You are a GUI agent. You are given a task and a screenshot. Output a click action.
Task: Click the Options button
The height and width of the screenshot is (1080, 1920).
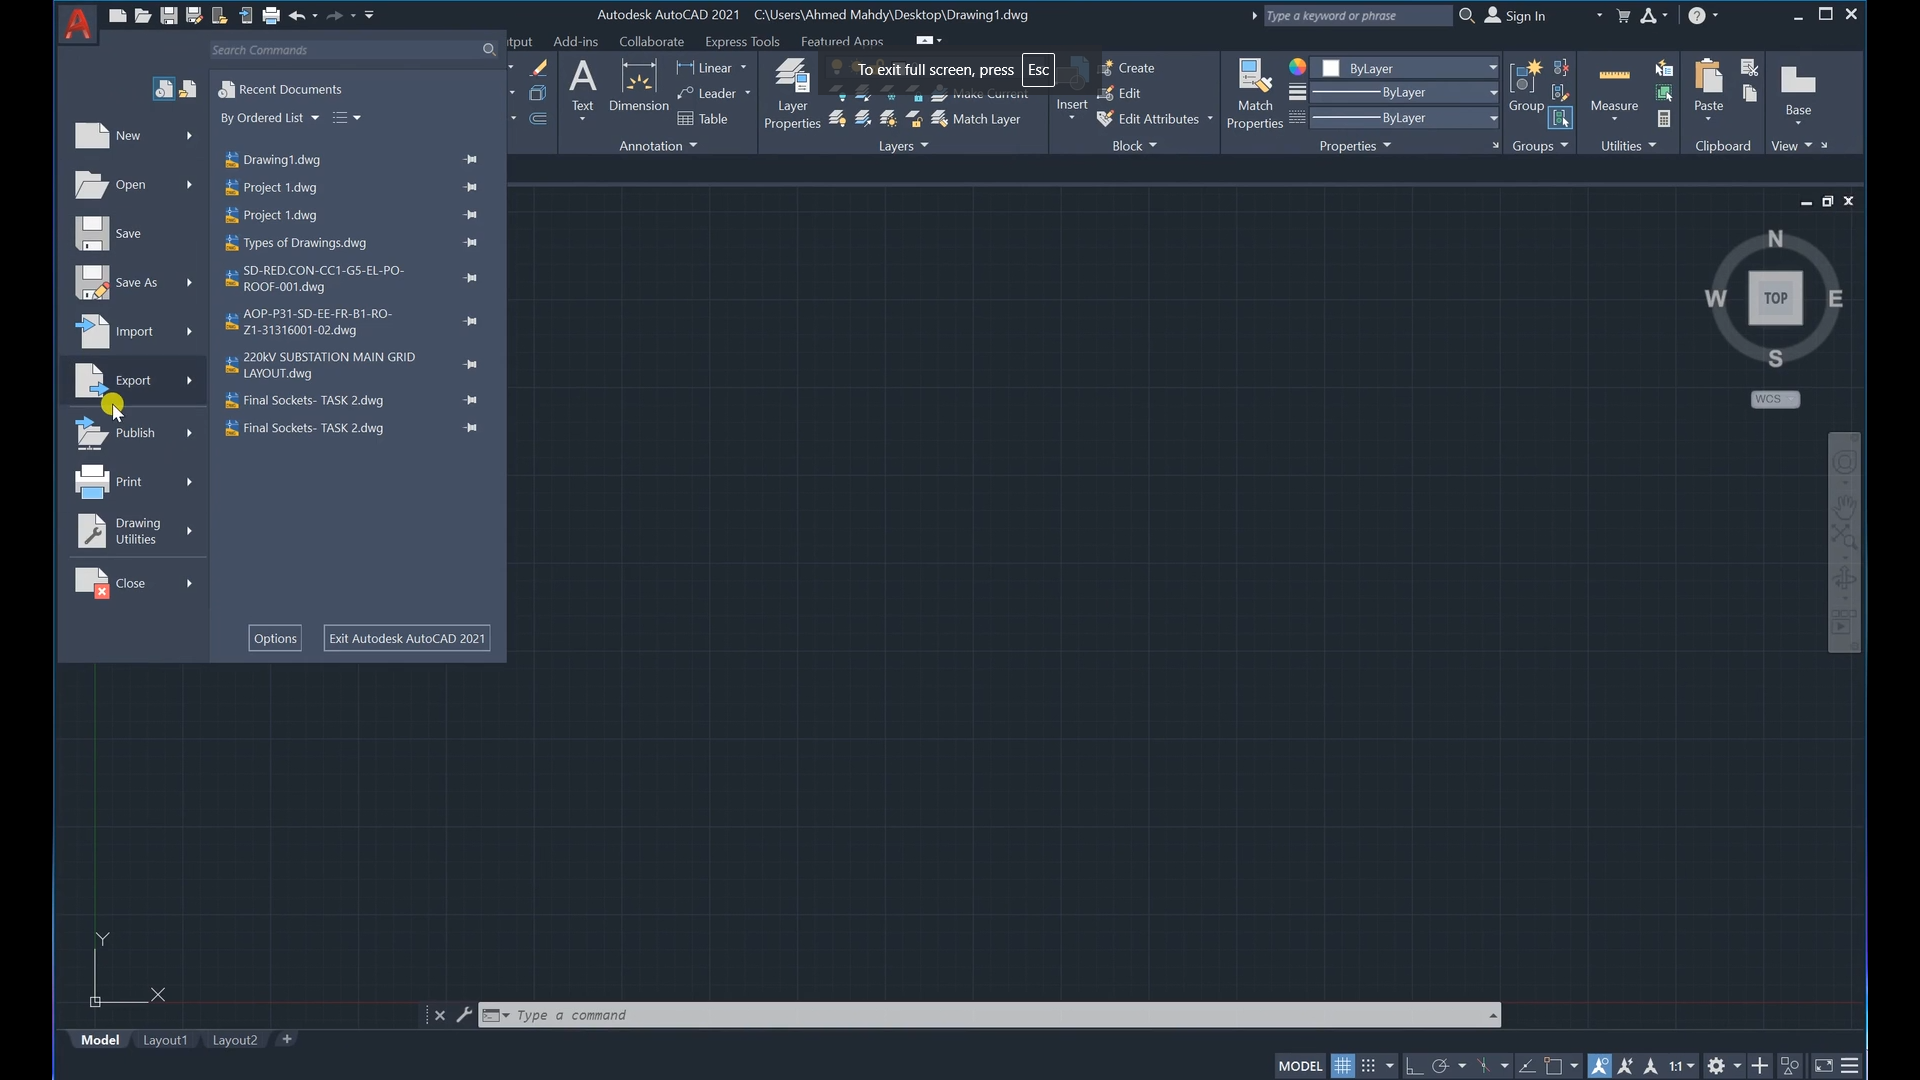274,637
